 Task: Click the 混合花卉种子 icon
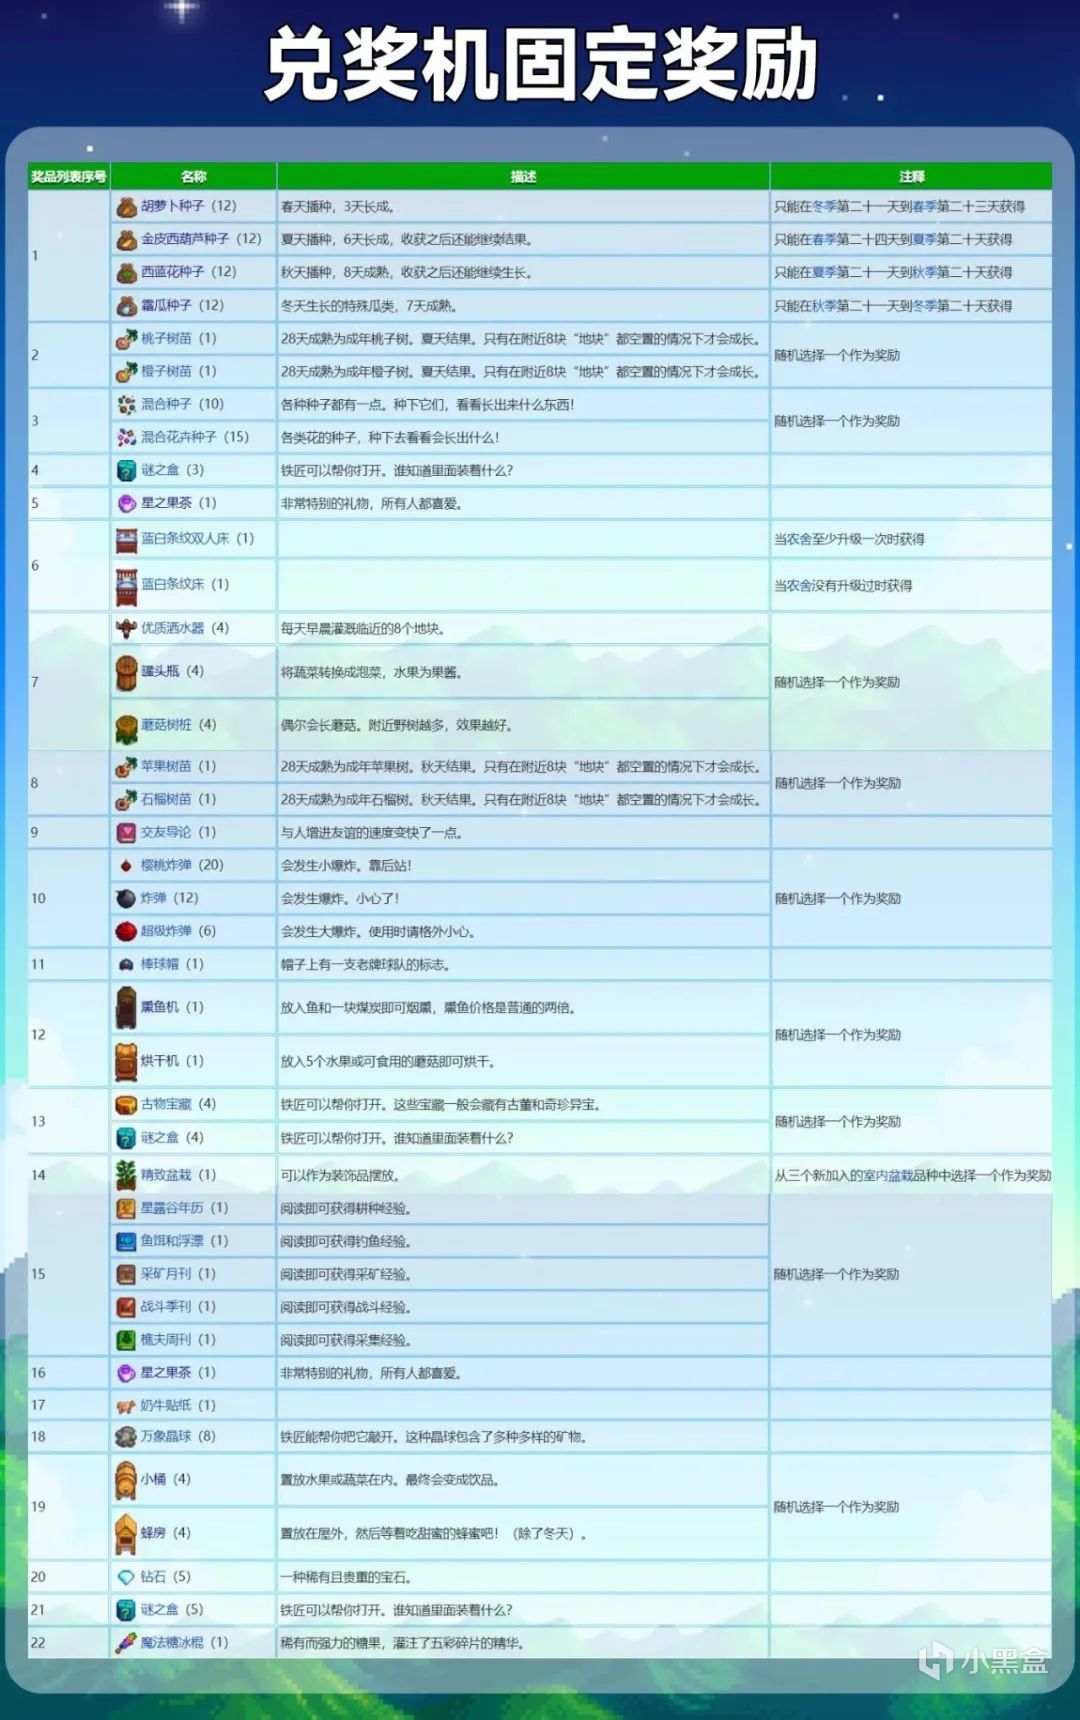click(126, 438)
